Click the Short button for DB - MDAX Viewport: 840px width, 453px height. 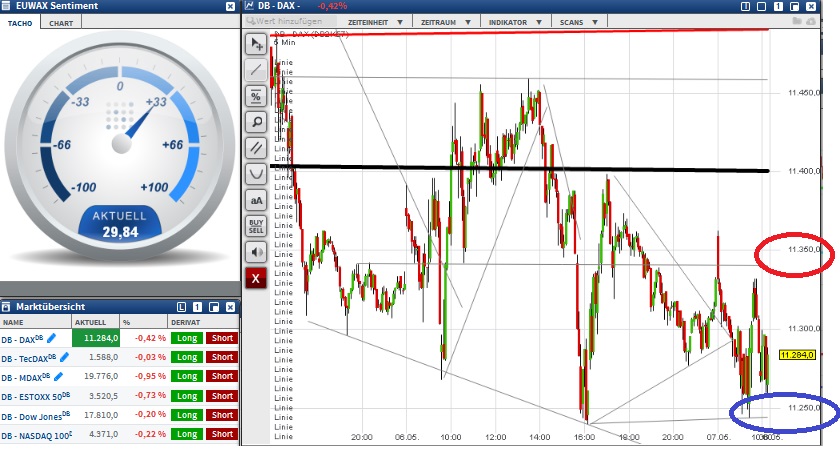tap(222, 376)
